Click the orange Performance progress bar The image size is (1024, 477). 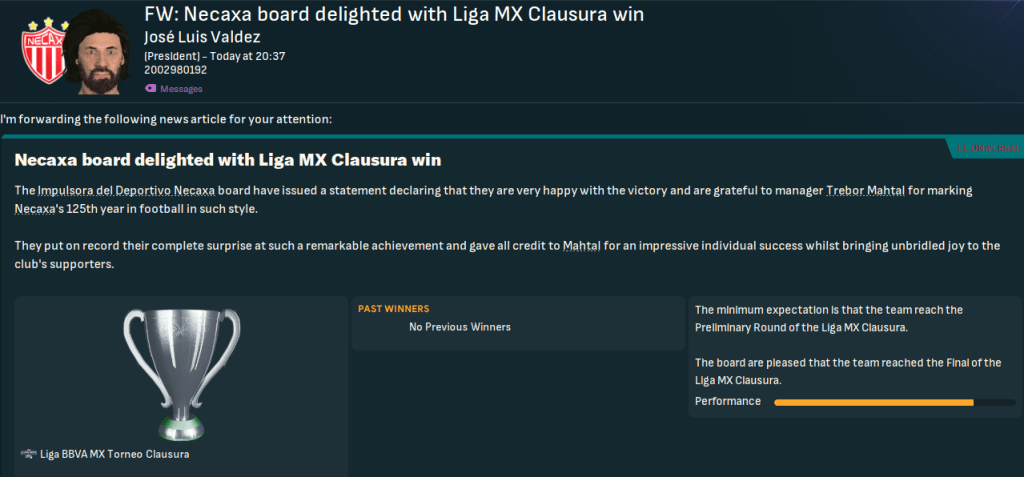tap(873, 402)
